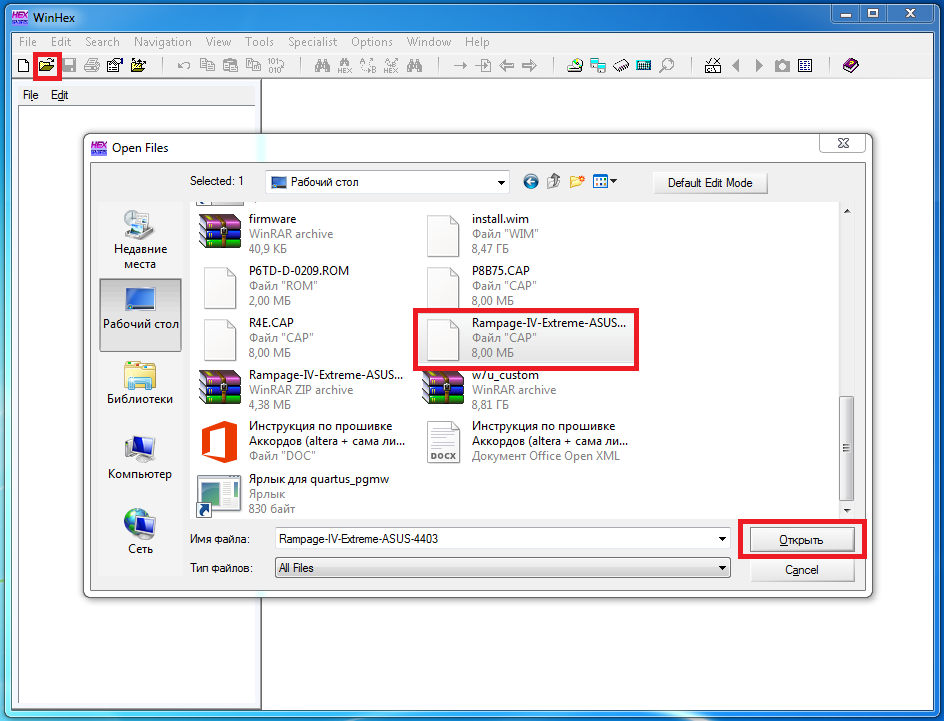Image resolution: width=944 pixels, height=721 pixels.
Task: Click the Replace Text A-to-B icon
Action: click(368, 66)
